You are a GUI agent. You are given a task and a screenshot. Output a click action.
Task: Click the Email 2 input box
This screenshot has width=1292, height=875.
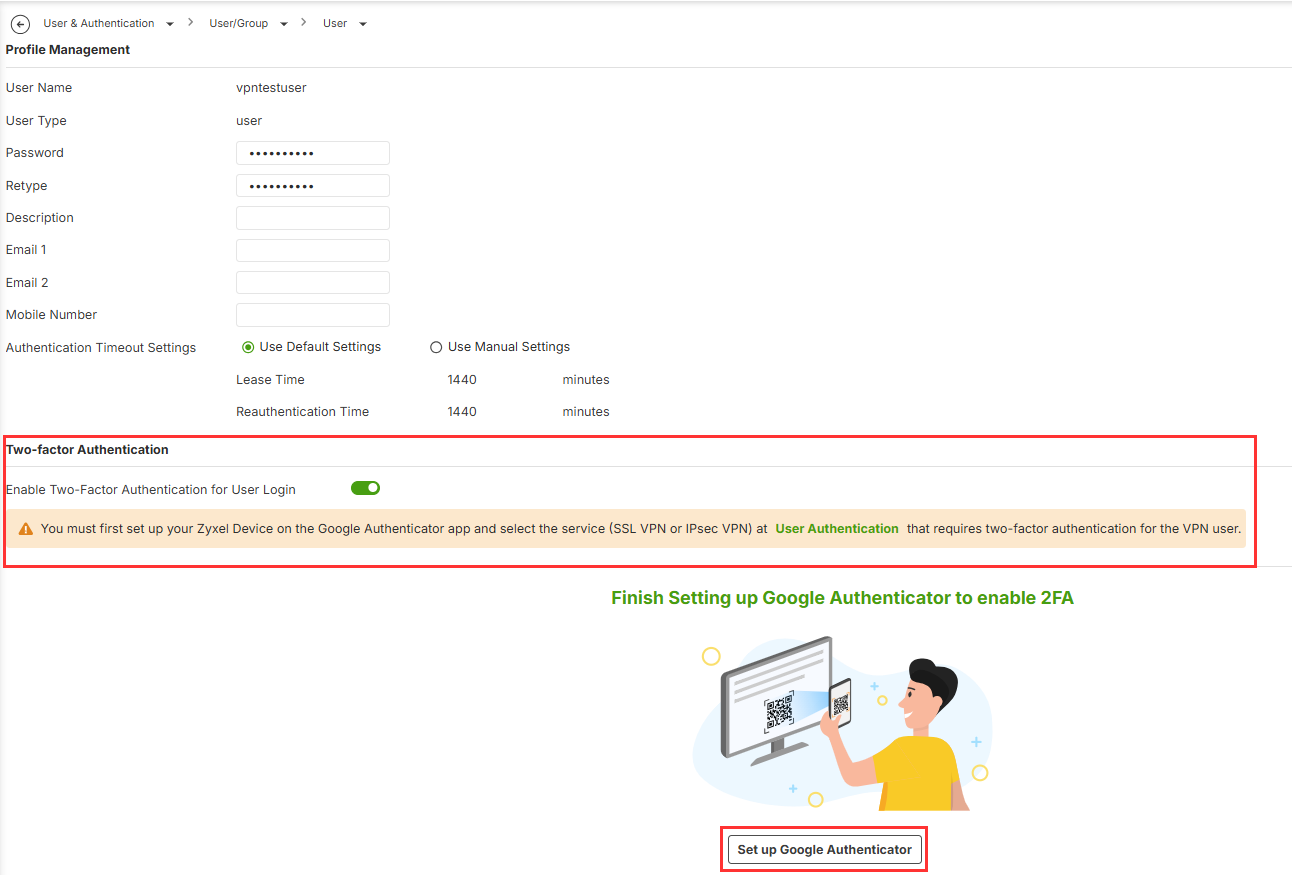313,282
